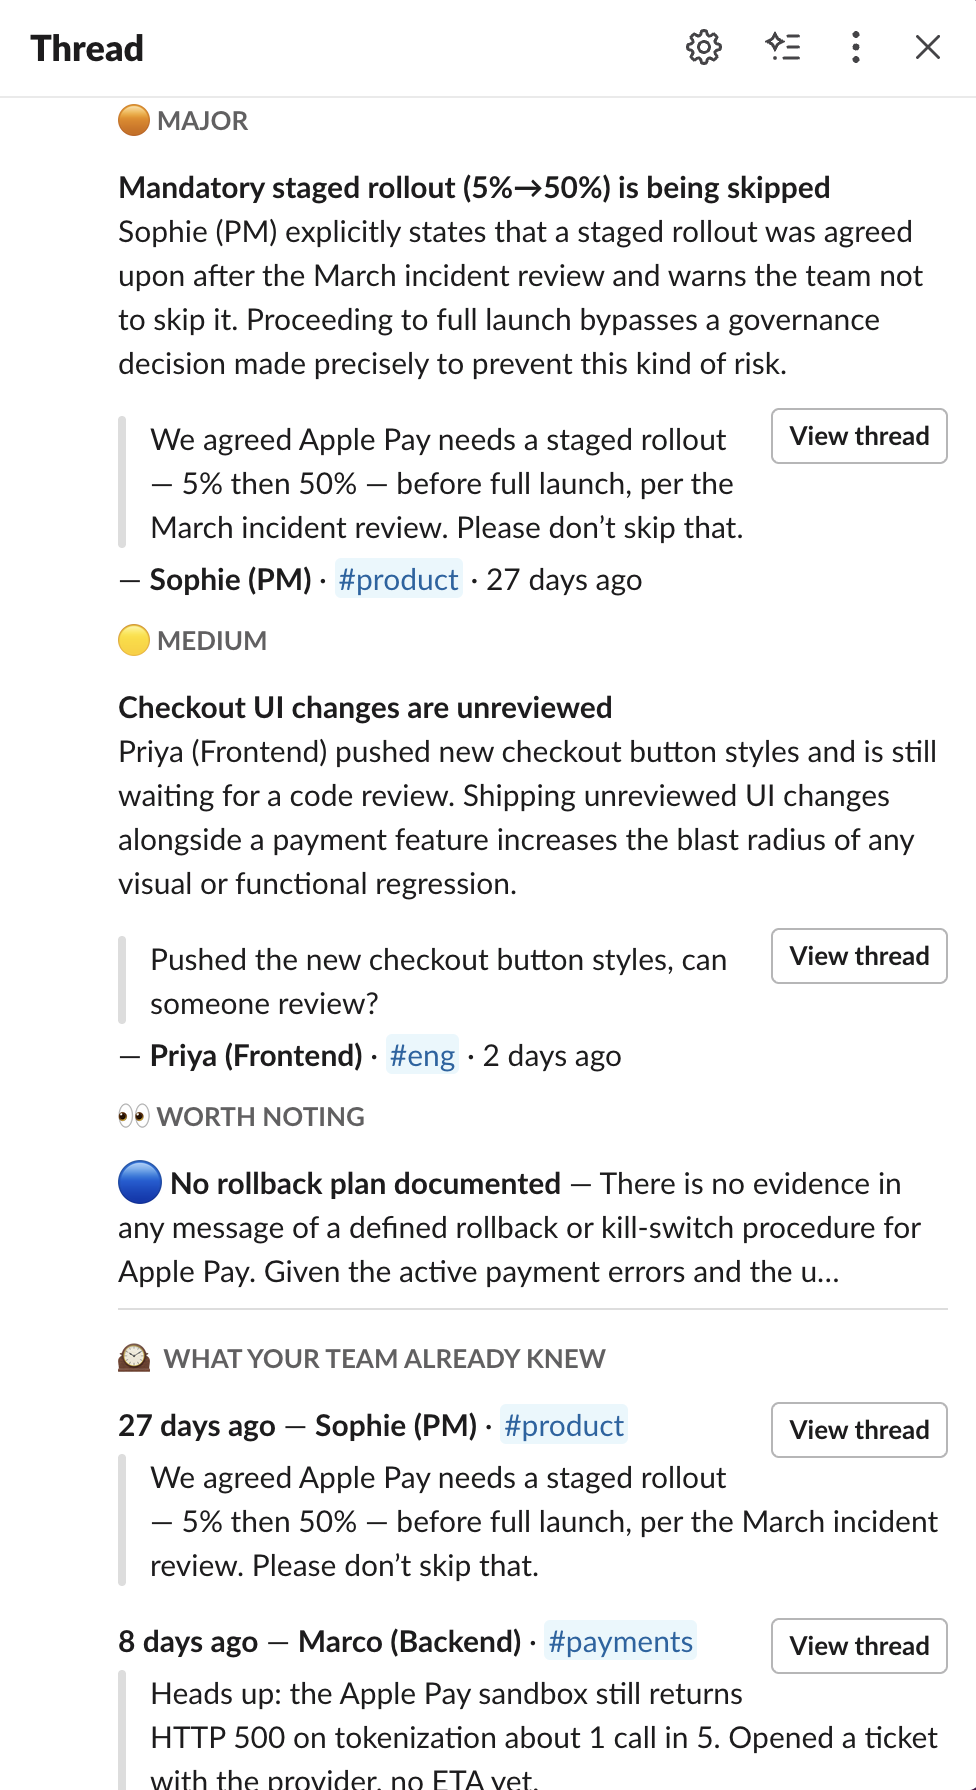View thread for the 27 days ago entry
The height and width of the screenshot is (1790, 976).
(x=859, y=1430)
